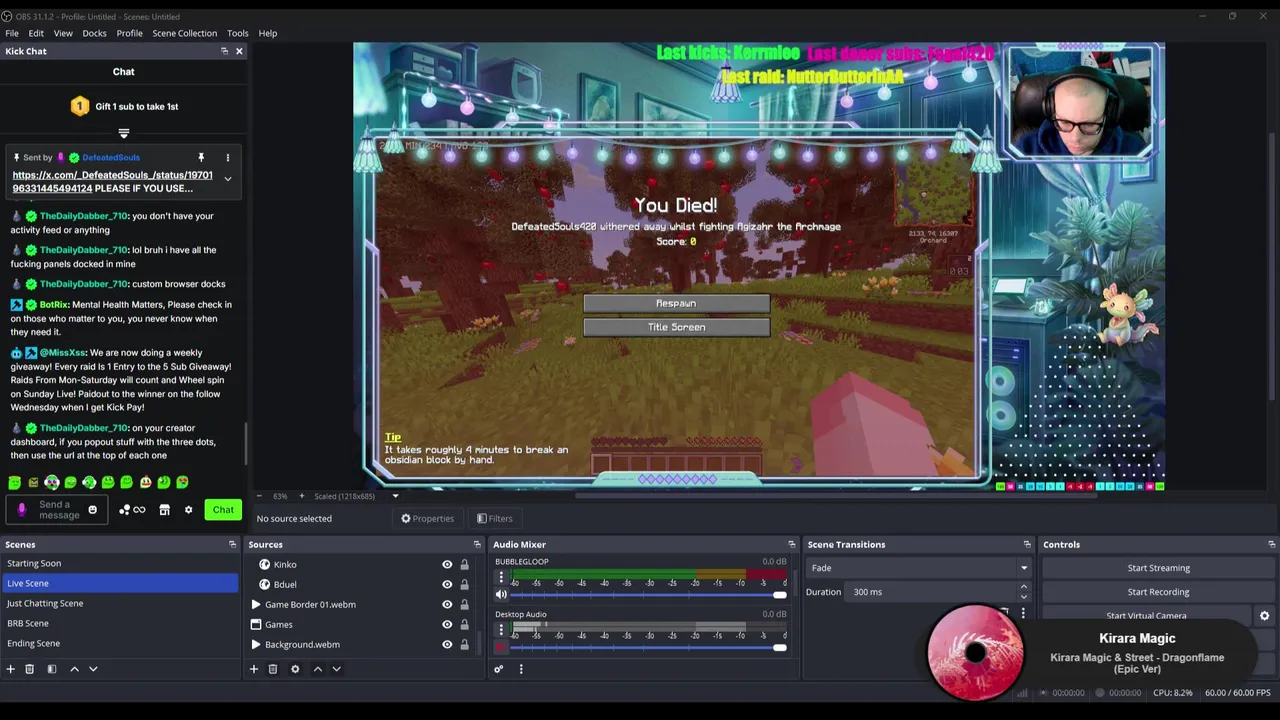Open source properties gear in Sources toolbar

pos(295,669)
